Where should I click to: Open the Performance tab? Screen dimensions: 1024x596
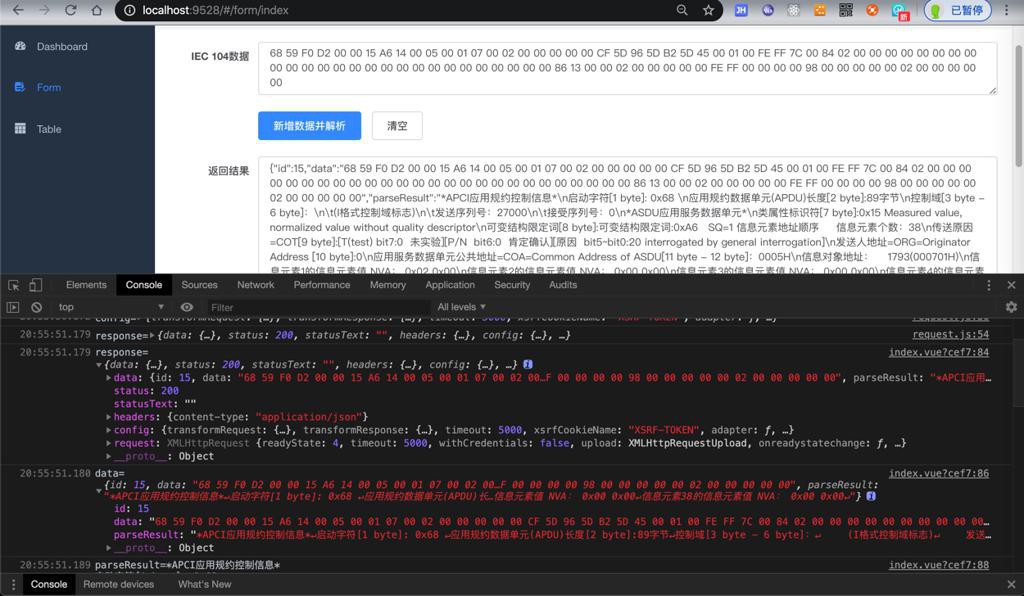click(322, 285)
